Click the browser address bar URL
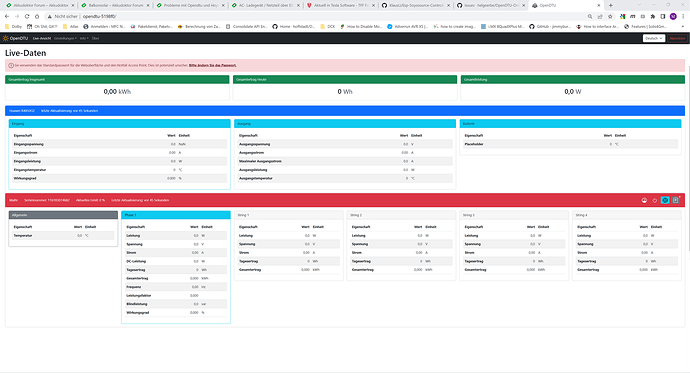 pos(99,16)
